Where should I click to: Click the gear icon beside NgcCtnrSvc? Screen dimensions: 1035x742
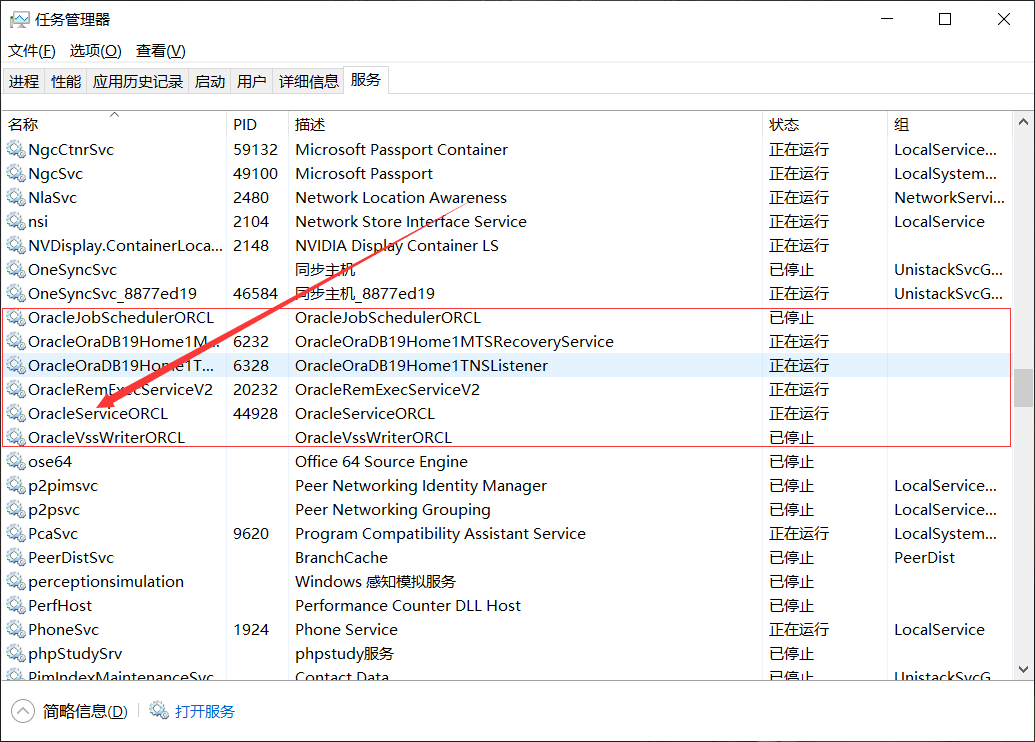coord(16,150)
